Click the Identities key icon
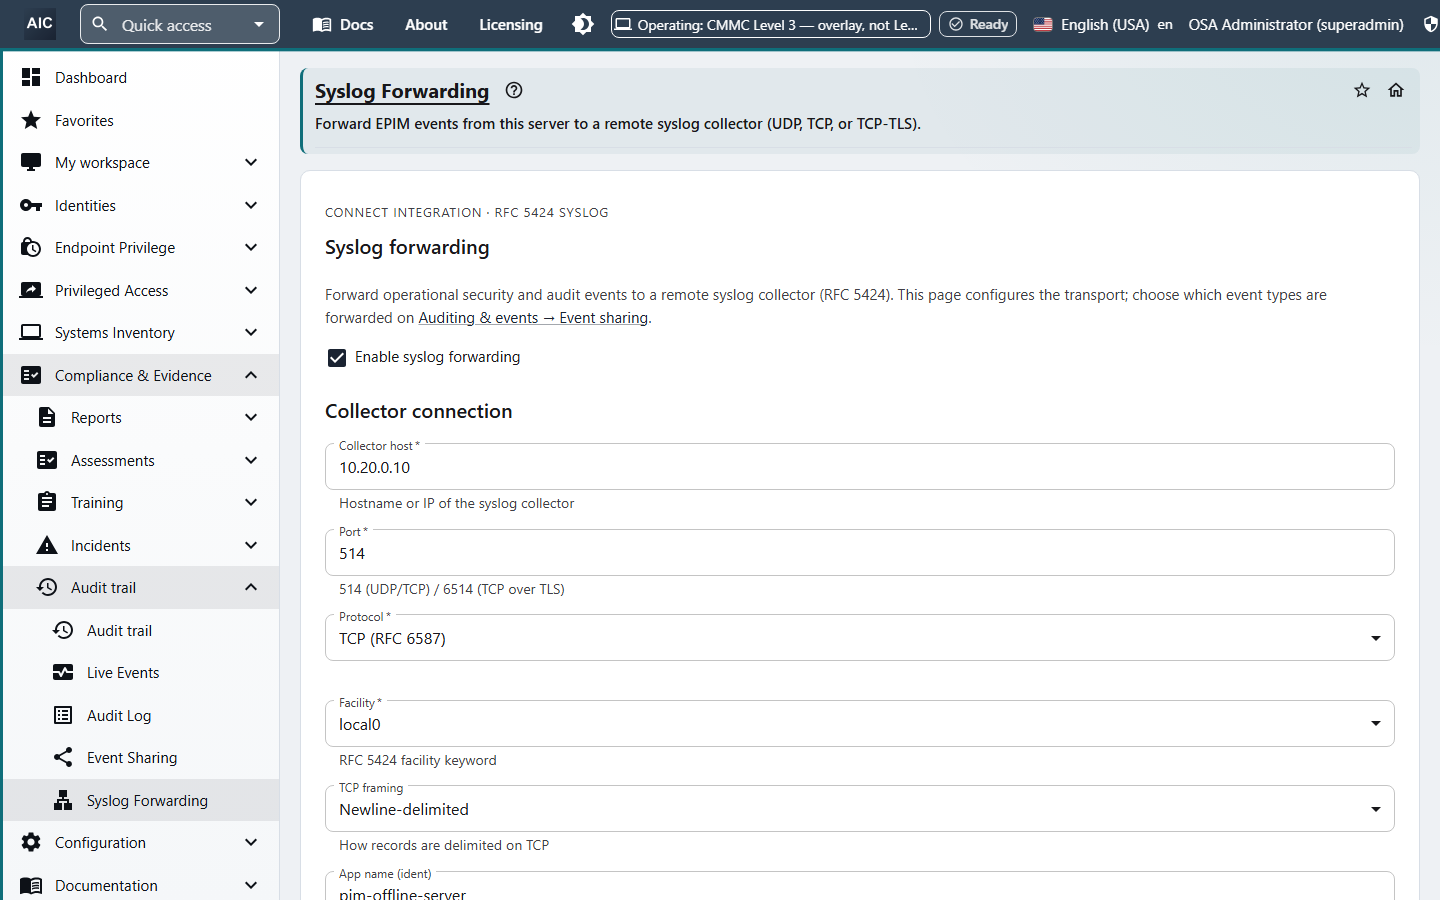Screen dimensions: 1440x900 click(31, 205)
